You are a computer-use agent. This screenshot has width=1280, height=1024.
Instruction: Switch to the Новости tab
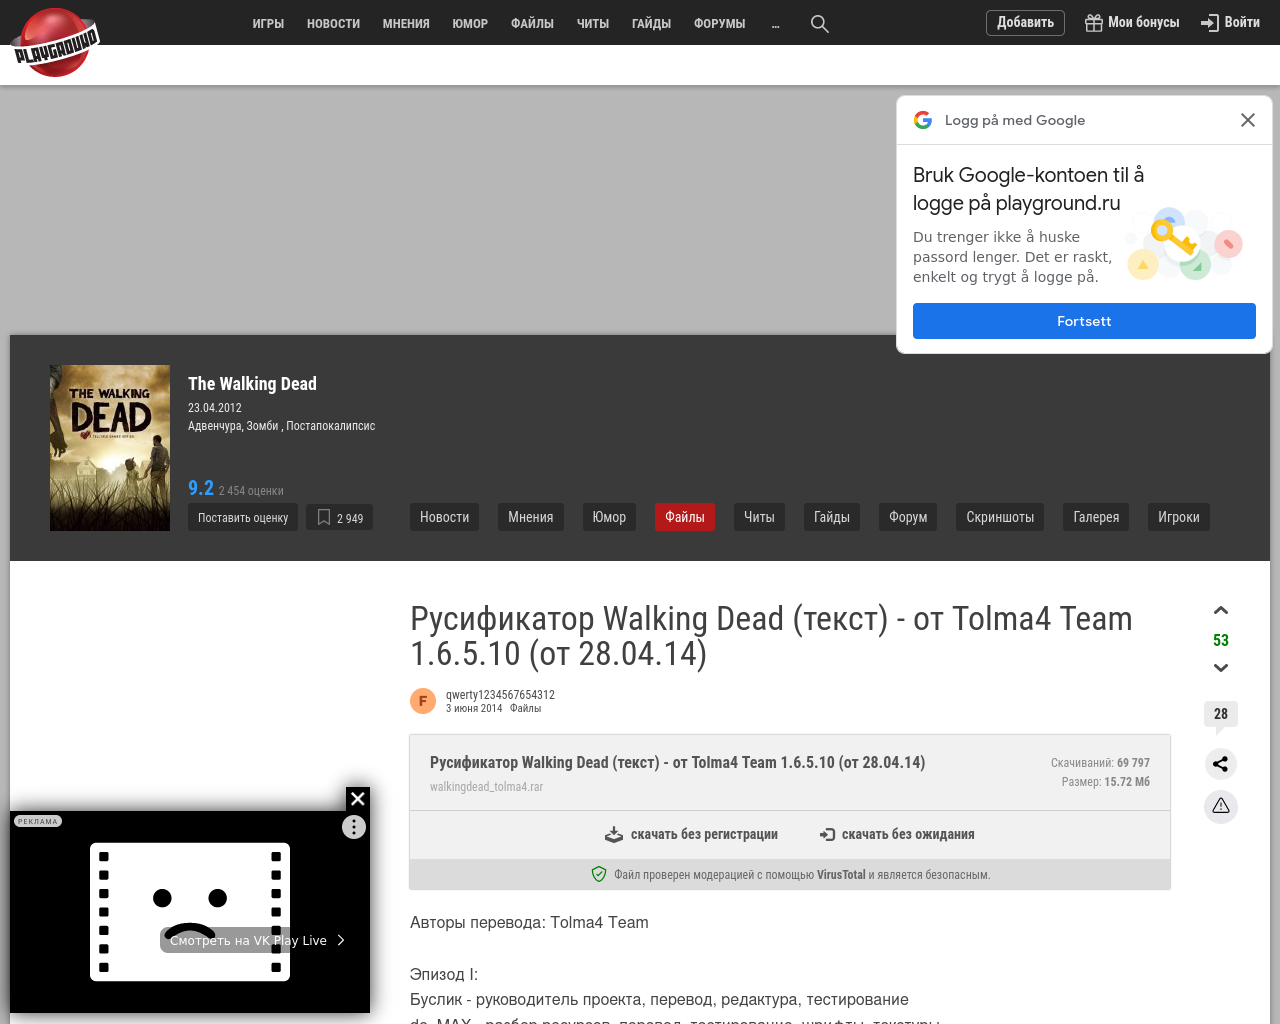(x=444, y=517)
